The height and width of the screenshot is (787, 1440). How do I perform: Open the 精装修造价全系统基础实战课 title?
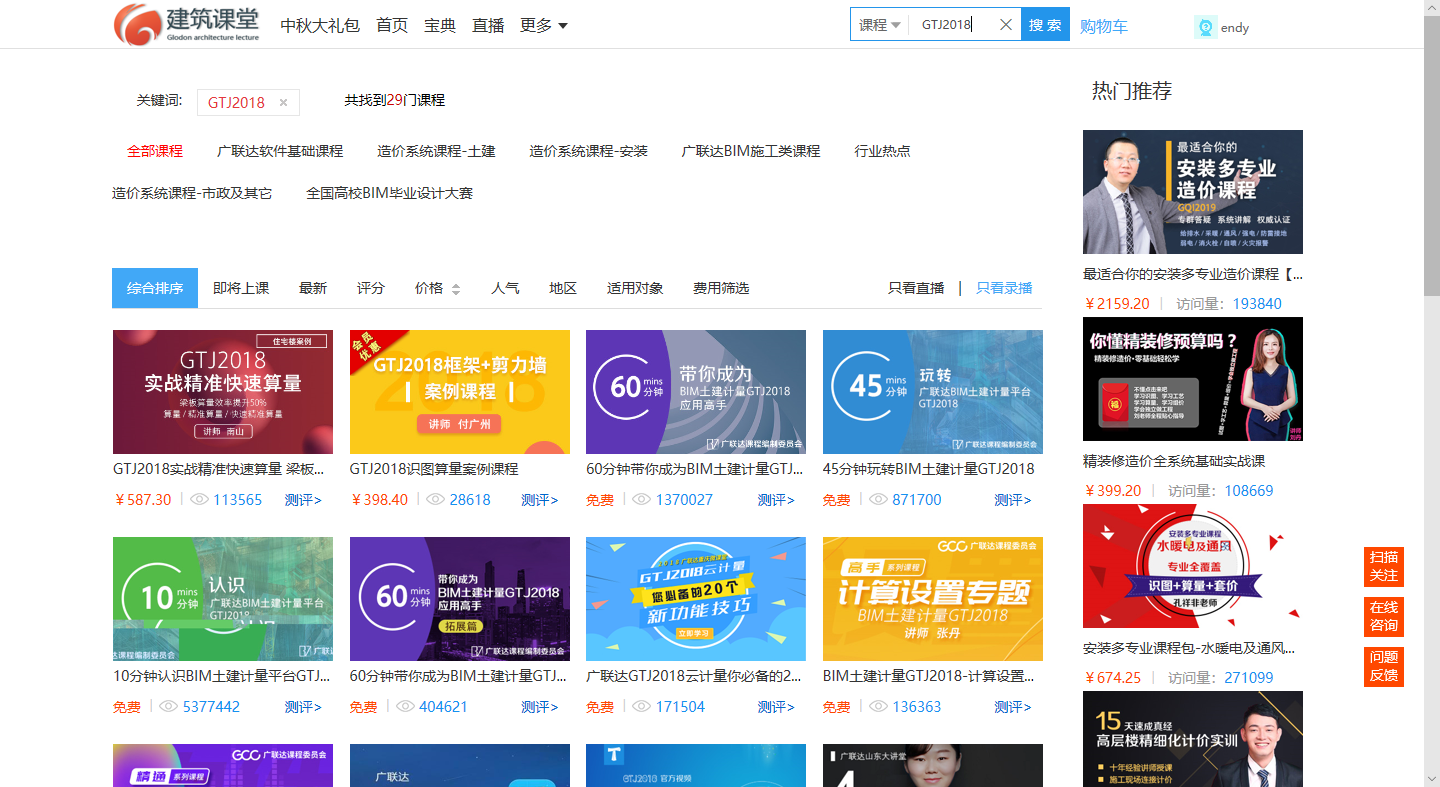tap(1174, 461)
